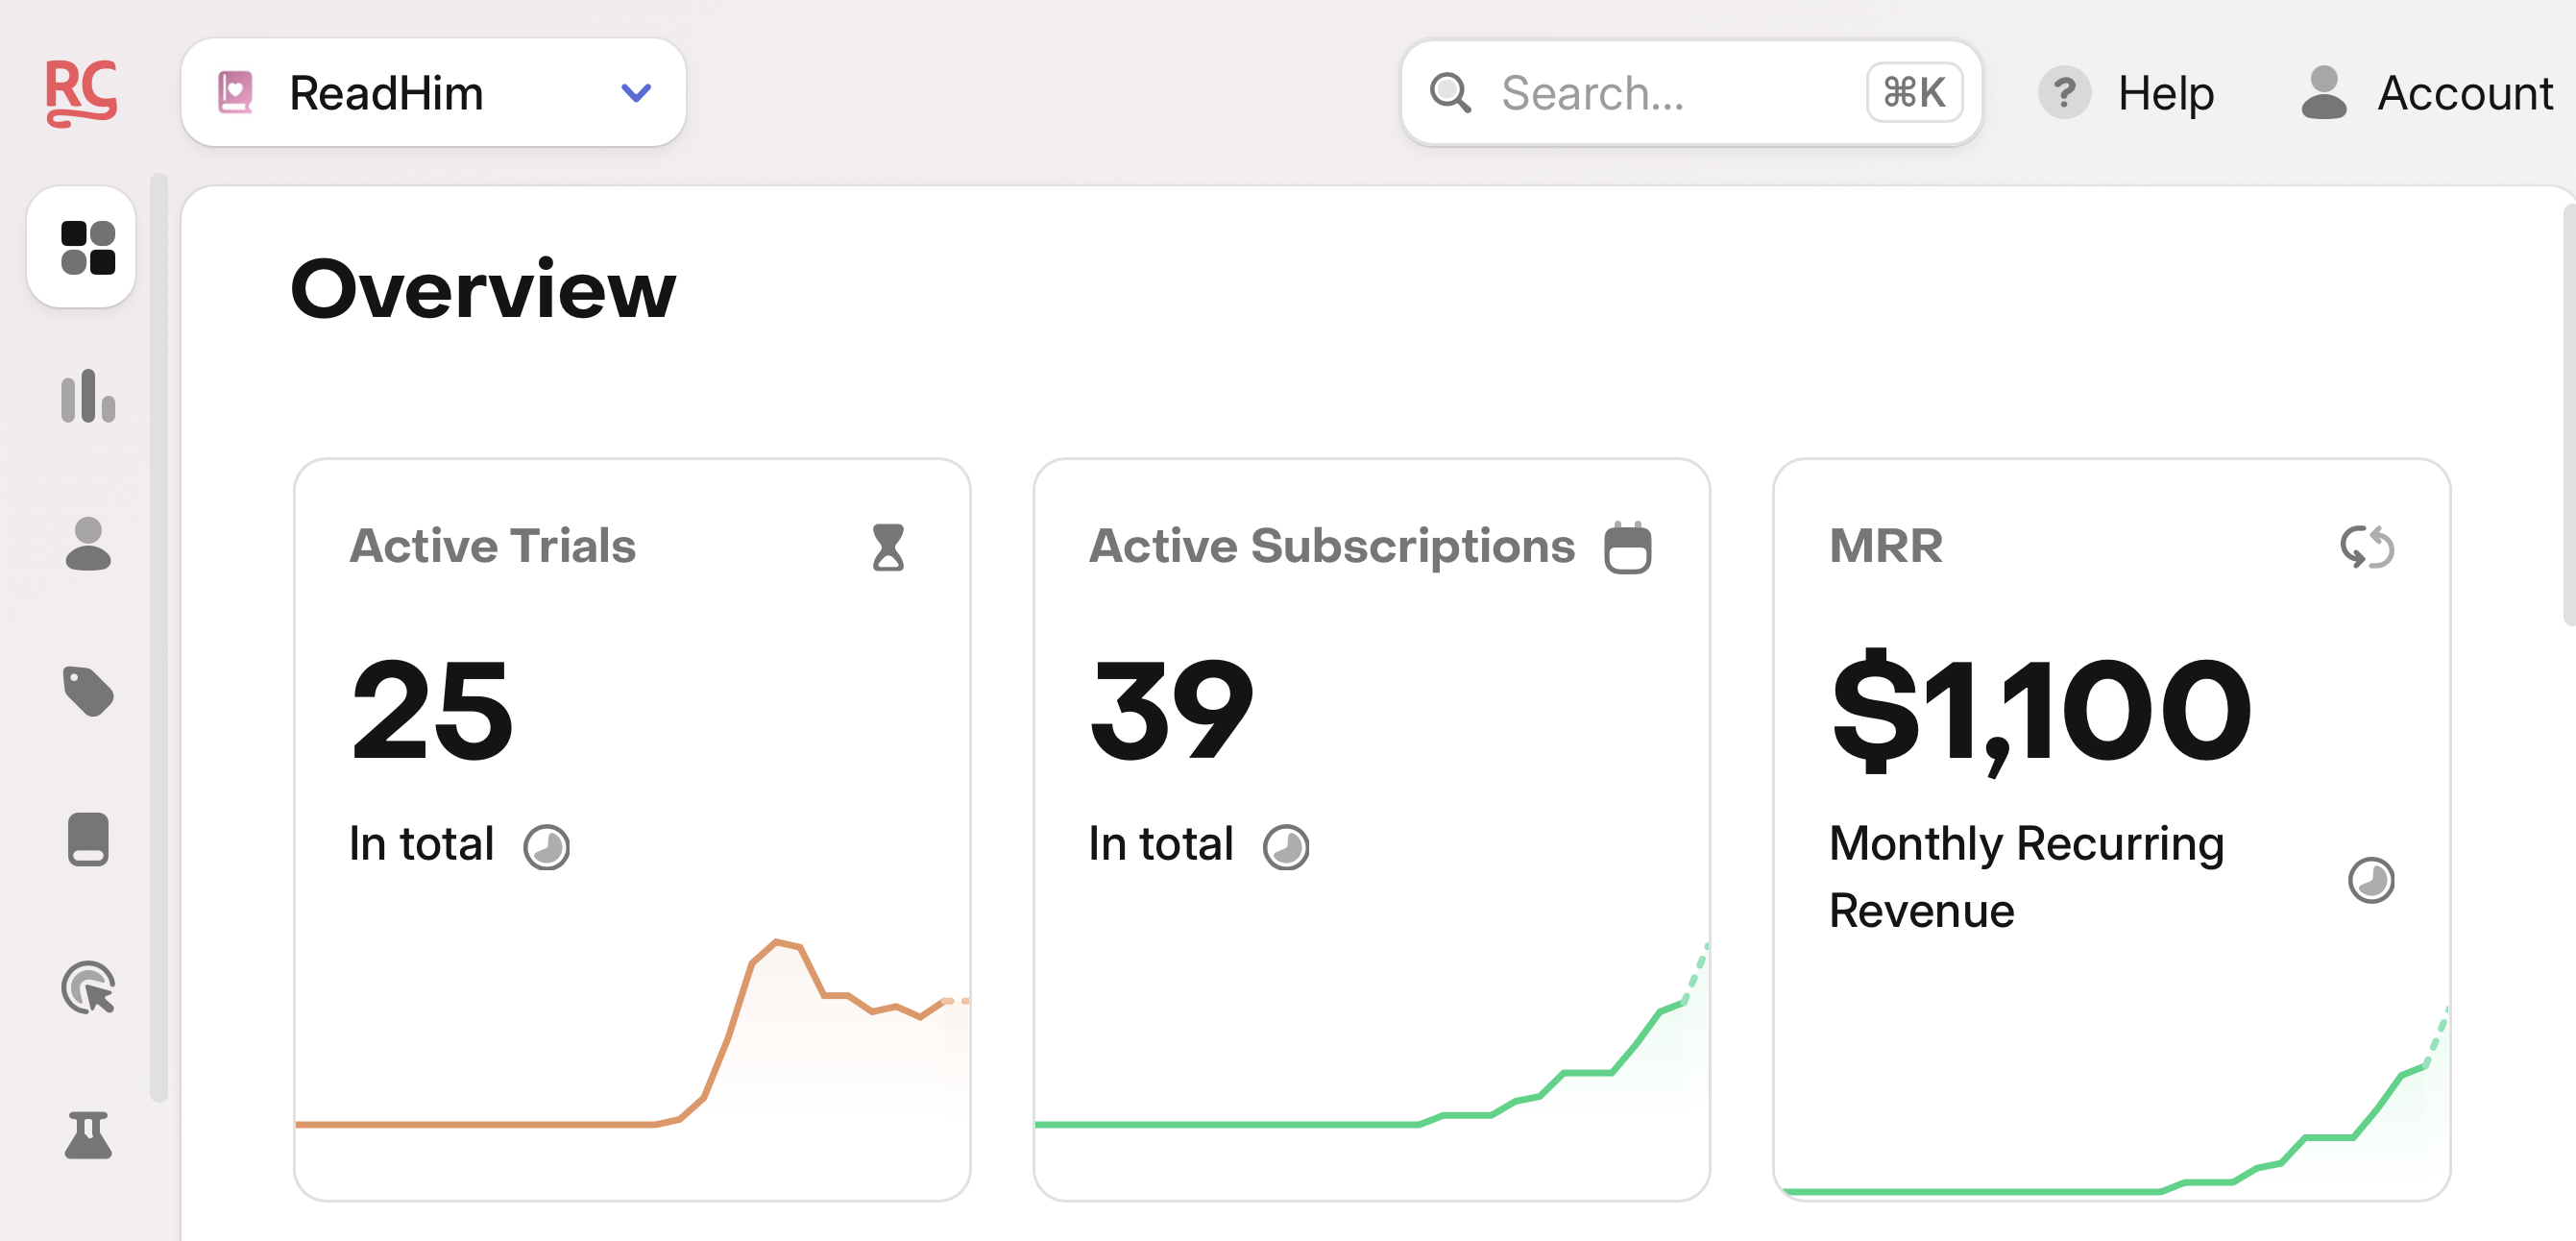Click the MRR recurring arrows icon
Image resolution: width=2576 pixels, height=1241 pixels.
(x=2367, y=547)
